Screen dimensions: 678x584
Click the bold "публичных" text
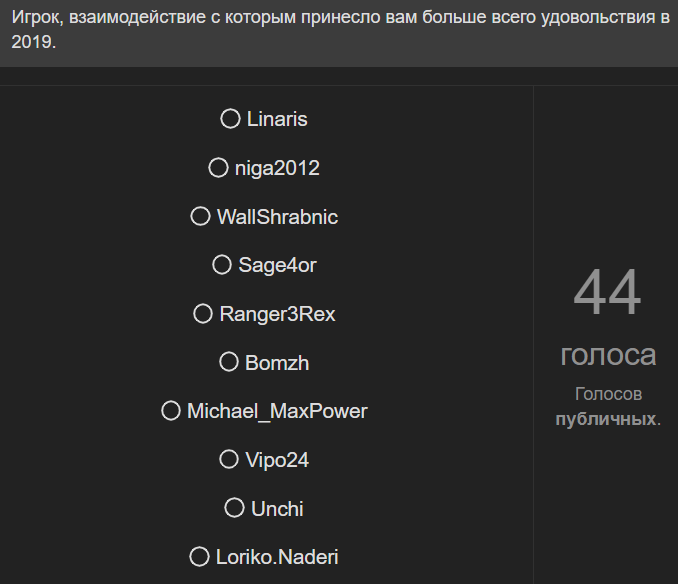606,418
